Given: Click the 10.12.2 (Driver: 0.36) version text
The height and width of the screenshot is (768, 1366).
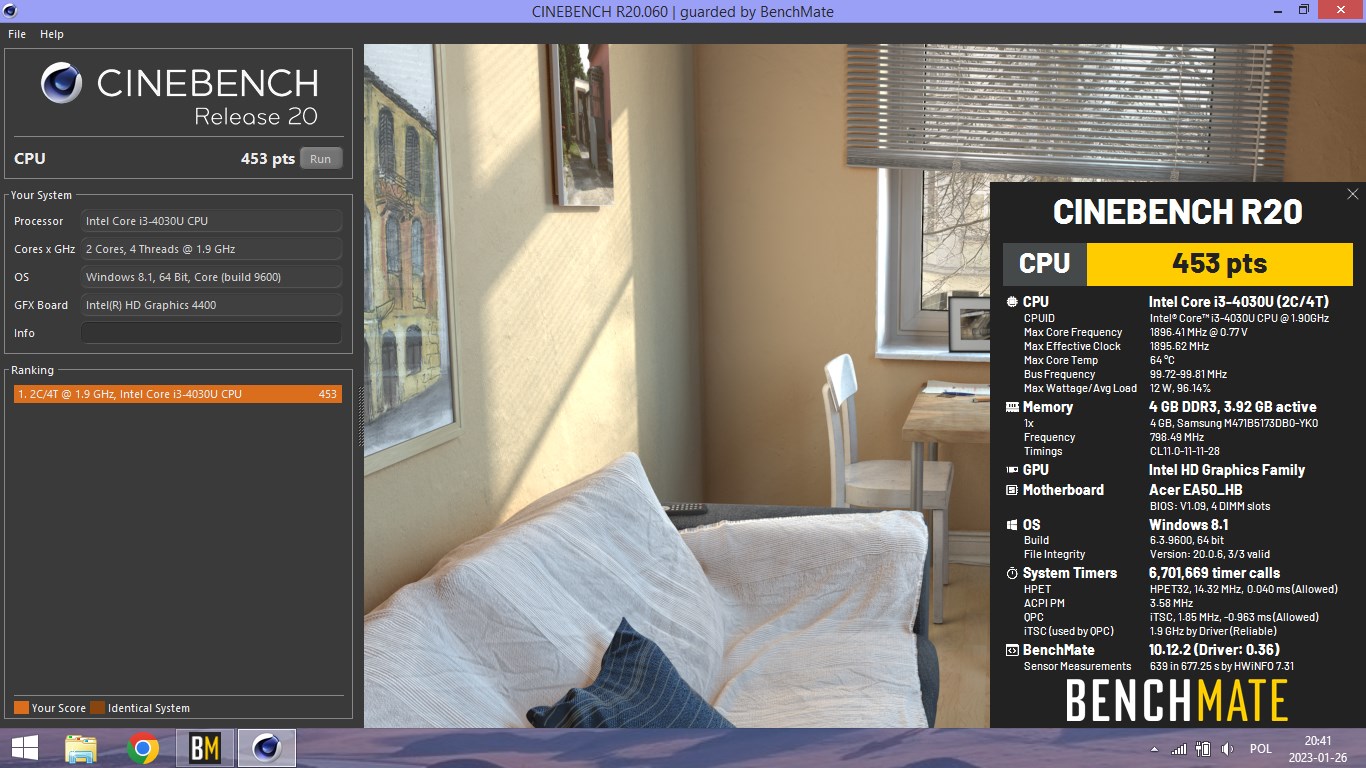Looking at the screenshot, I should pyautogui.click(x=1215, y=650).
